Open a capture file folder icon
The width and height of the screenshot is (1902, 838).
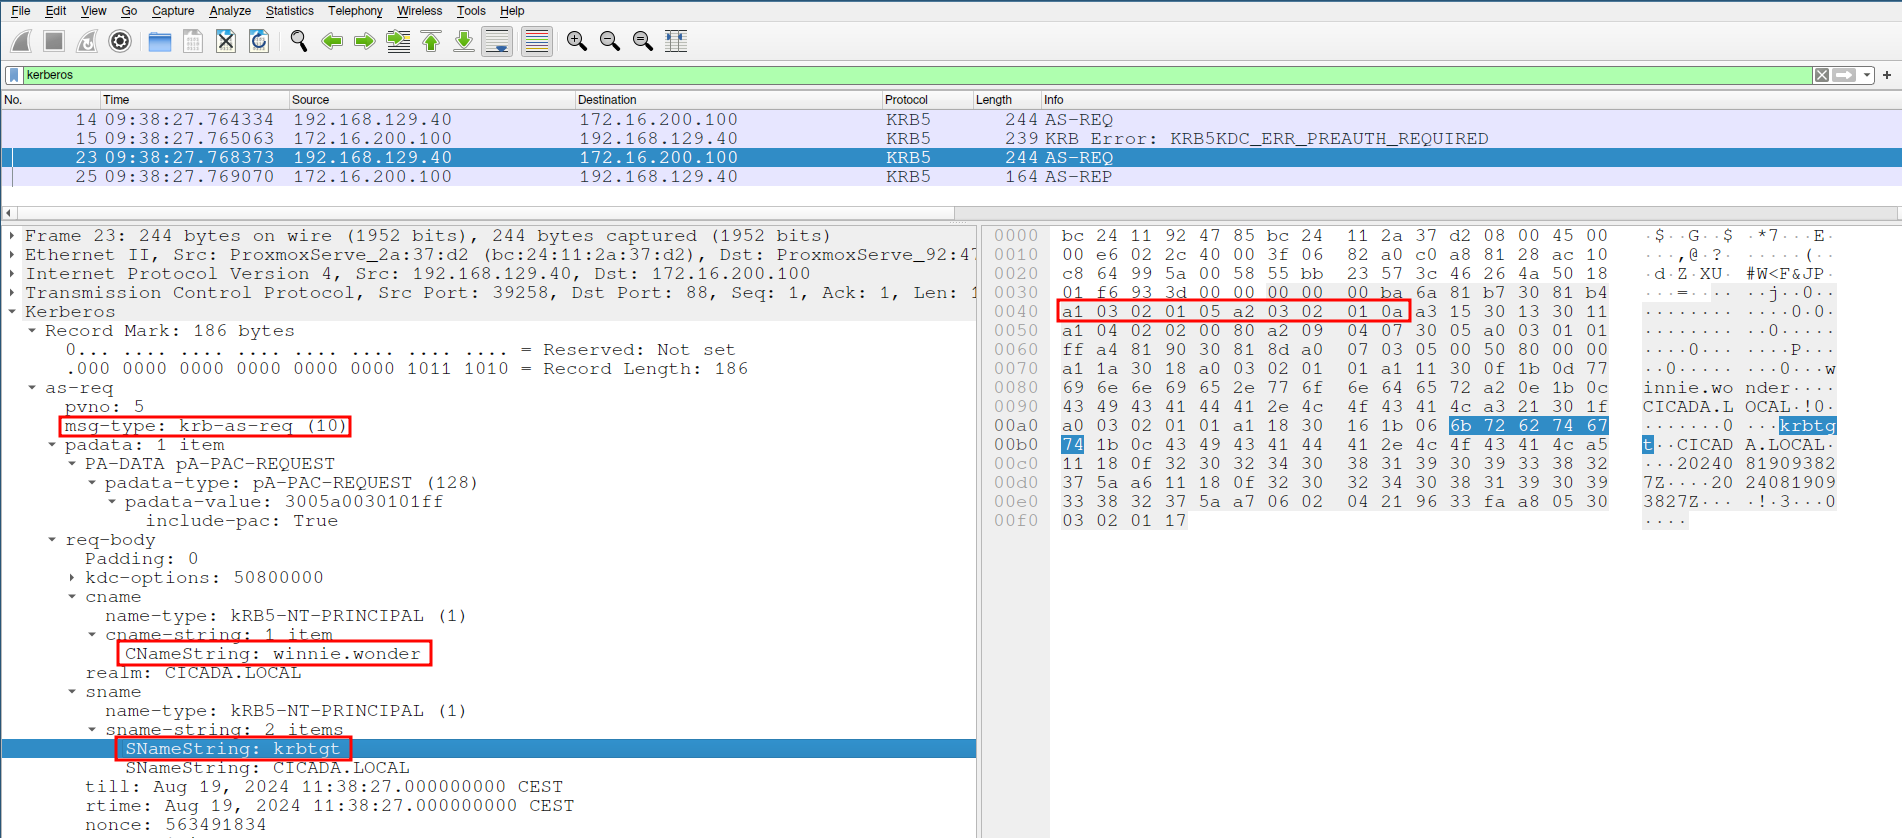pyautogui.click(x=159, y=41)
